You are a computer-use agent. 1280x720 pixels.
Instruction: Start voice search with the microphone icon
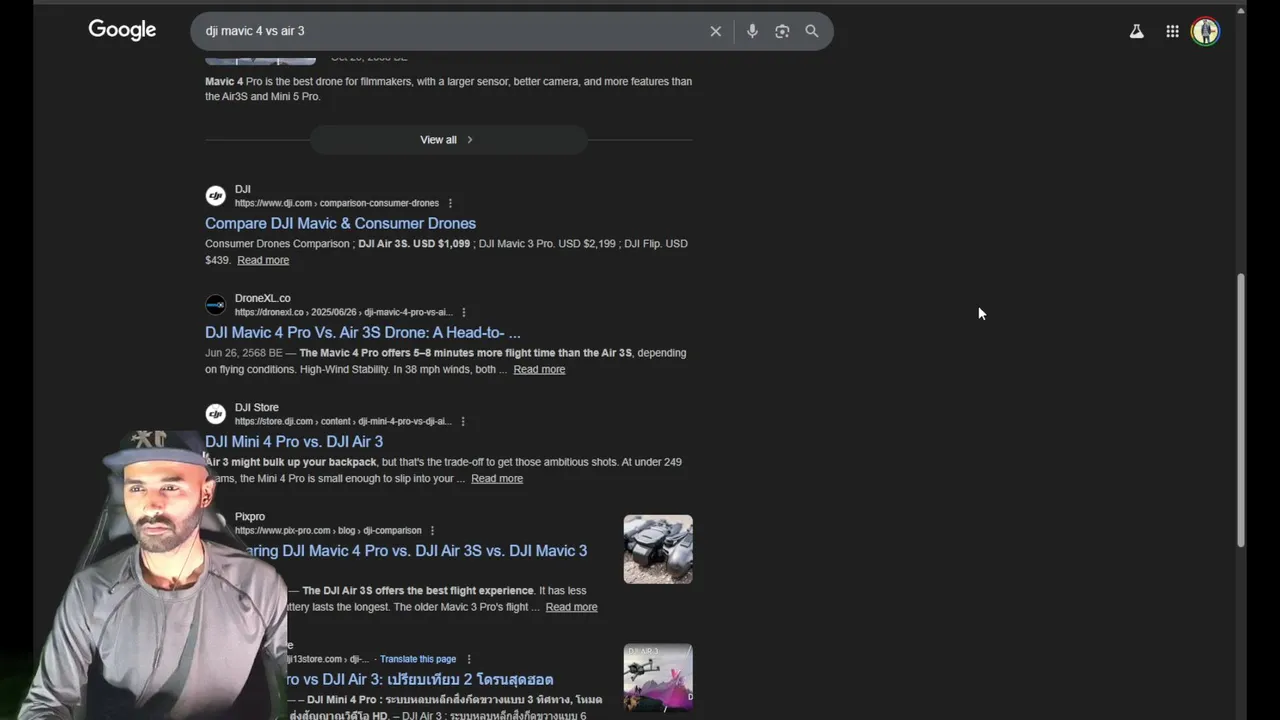[x=752, y=31]
